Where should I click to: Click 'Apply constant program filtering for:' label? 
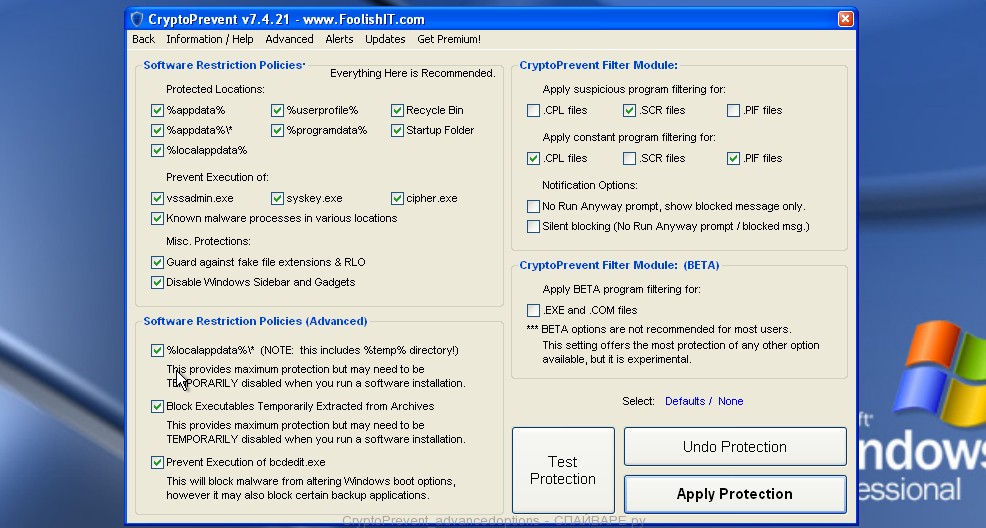click(x=629, y=137)
